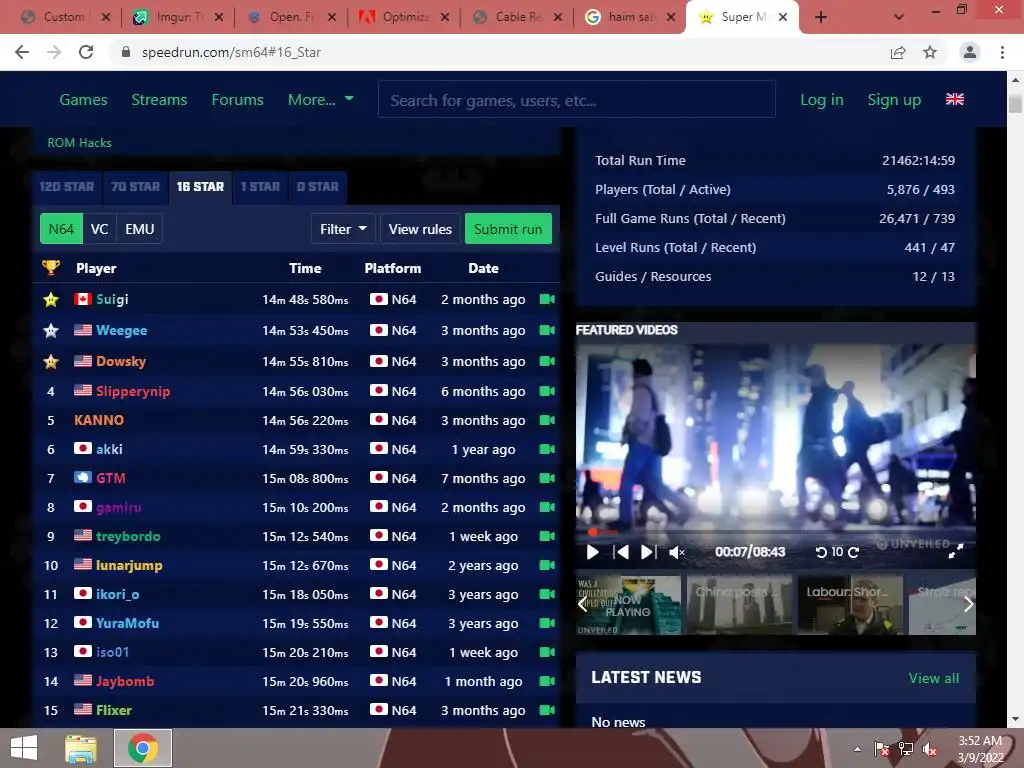Open Windows Start menu
Viewport: 1024px width, 768px height.
coord(24,748)
